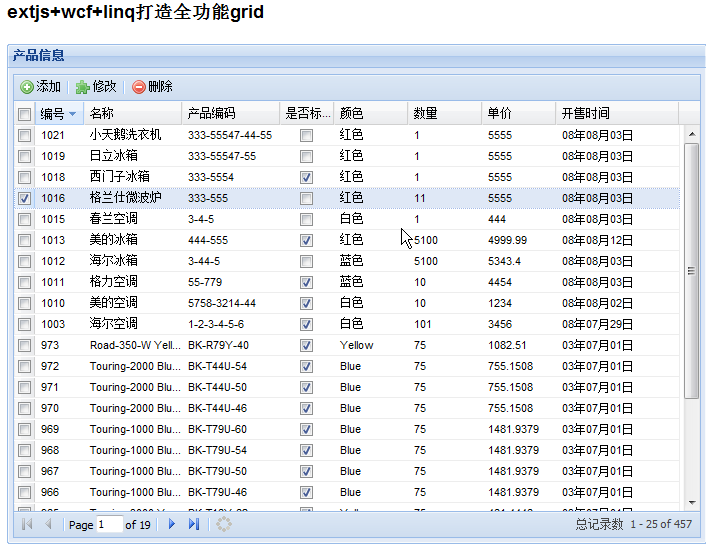Click the Modify (修改) puzzle icon
The height and width of the screenshot is (548, 708).
pyautogui.click(x=82, y=87)
